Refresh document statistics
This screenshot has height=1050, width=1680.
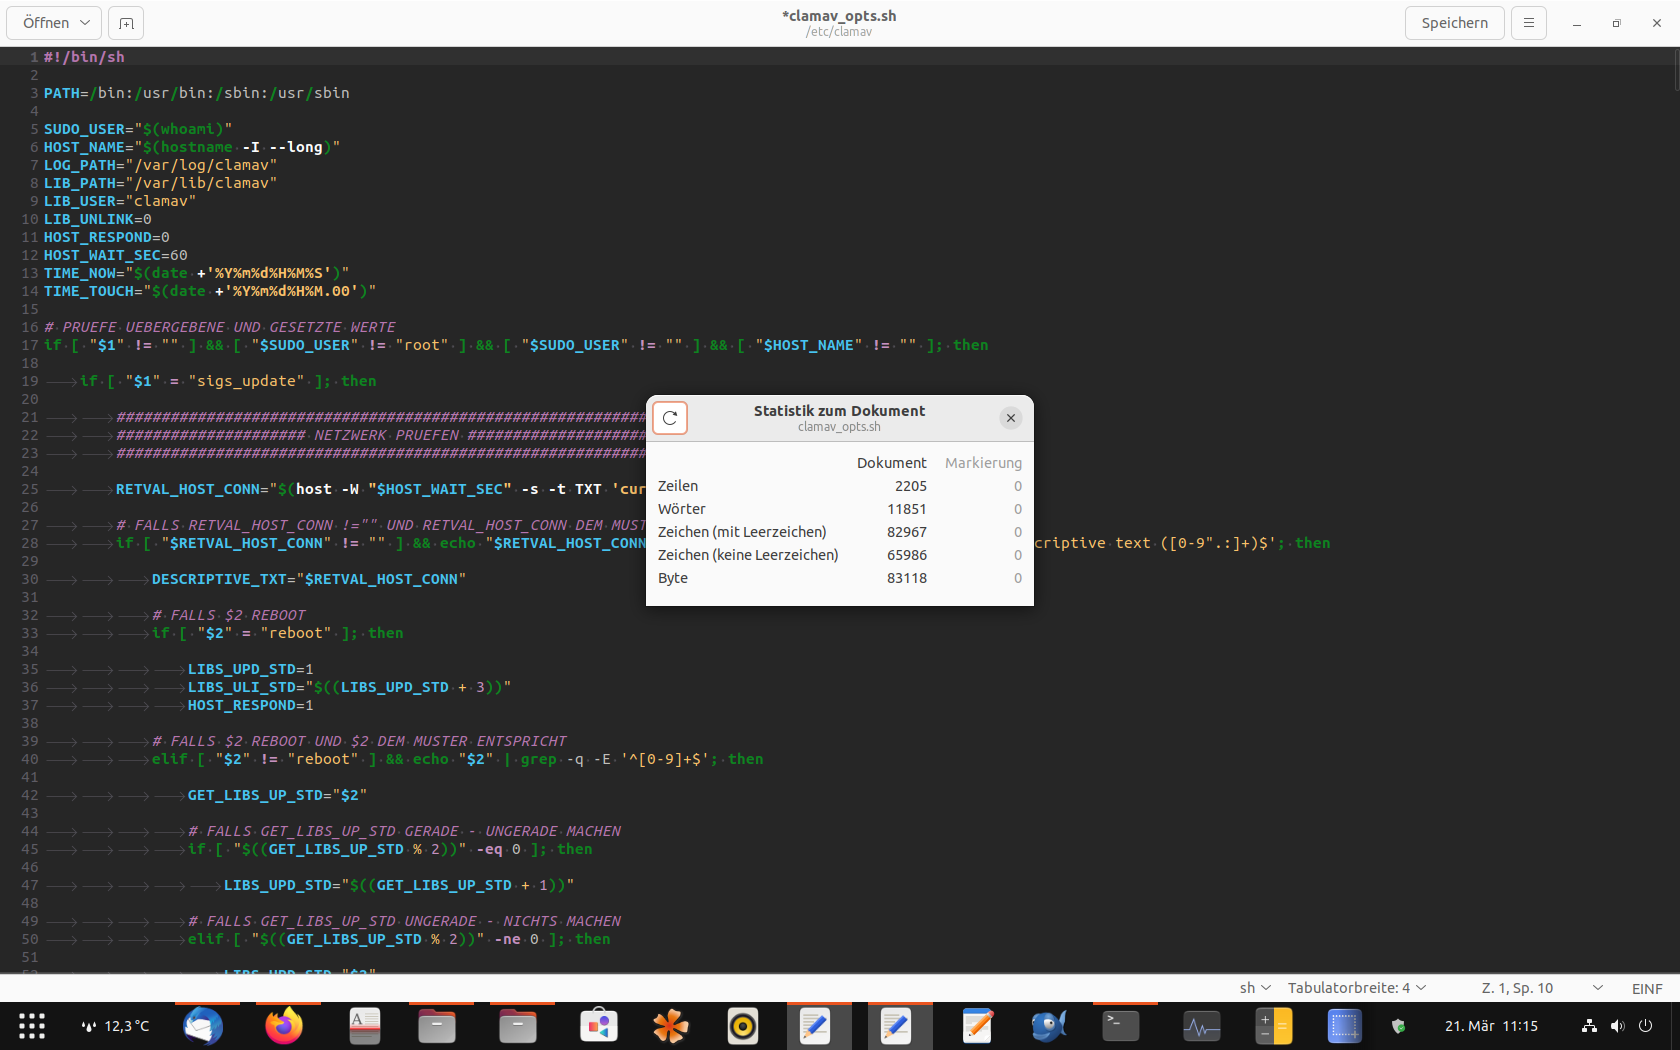coord(670,418)
